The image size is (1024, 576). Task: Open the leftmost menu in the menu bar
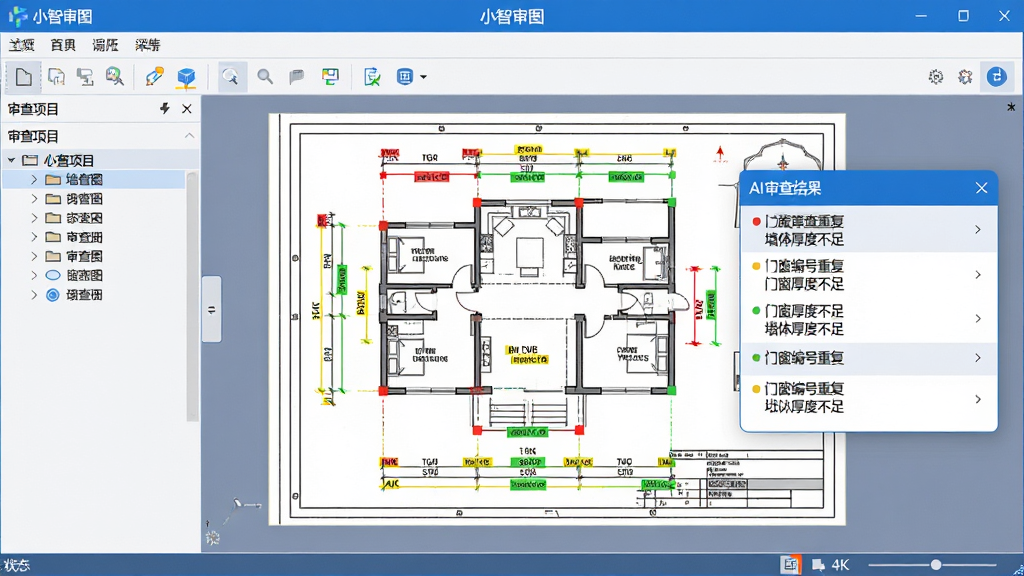22,45
